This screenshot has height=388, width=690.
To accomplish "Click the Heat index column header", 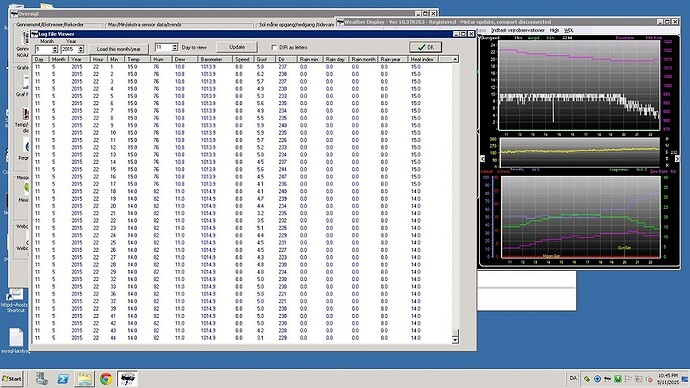I will point(422,59).
